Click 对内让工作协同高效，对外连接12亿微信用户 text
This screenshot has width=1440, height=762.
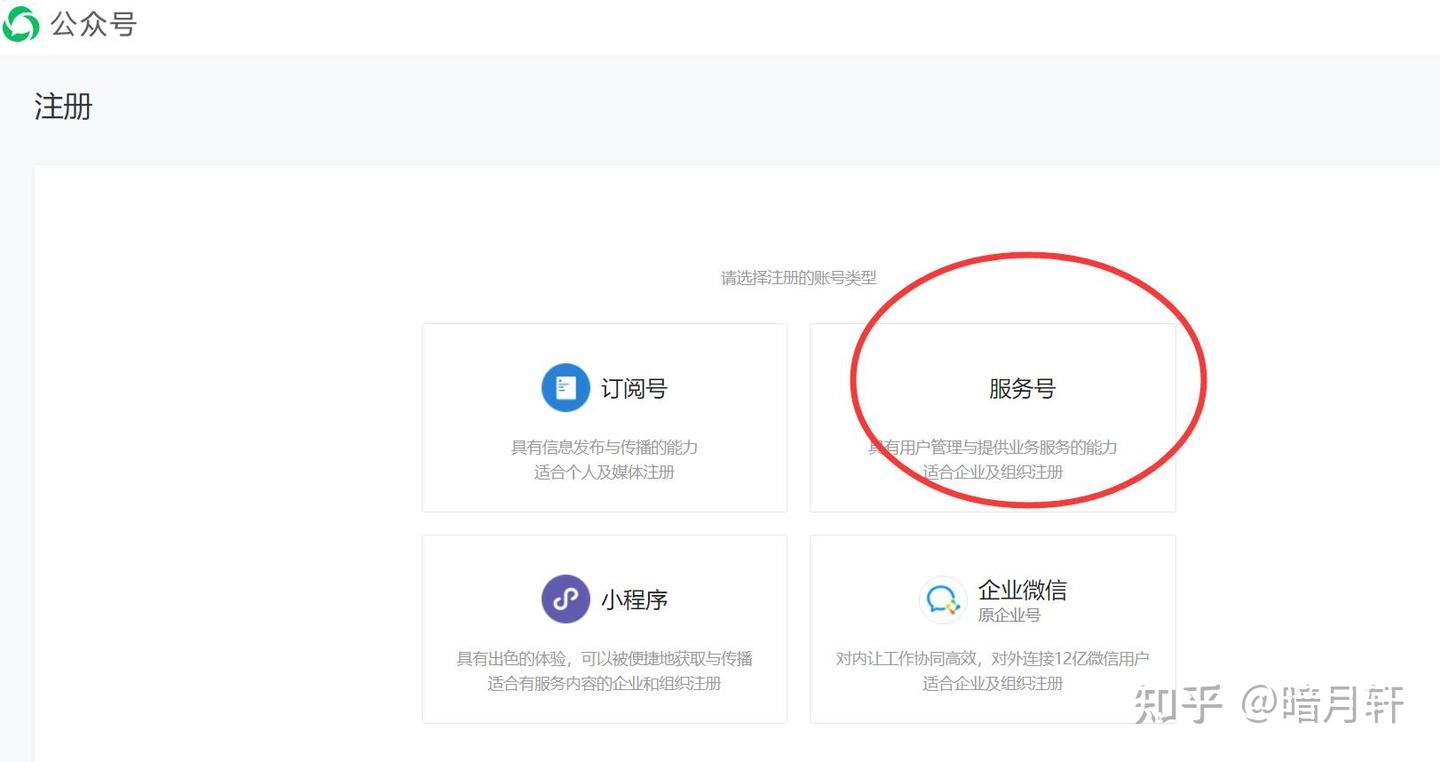click(x=993, y=659)
